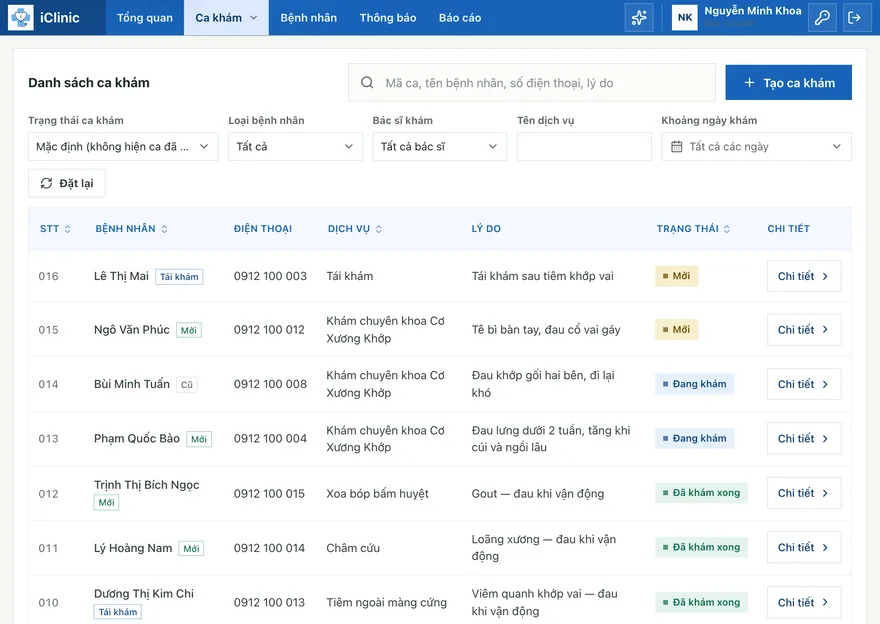Image resolution: width=880 pixels, height=624 pixels.
Task: Click the user name Nguyễn Minh Khoa
Action: pos(753,11)
